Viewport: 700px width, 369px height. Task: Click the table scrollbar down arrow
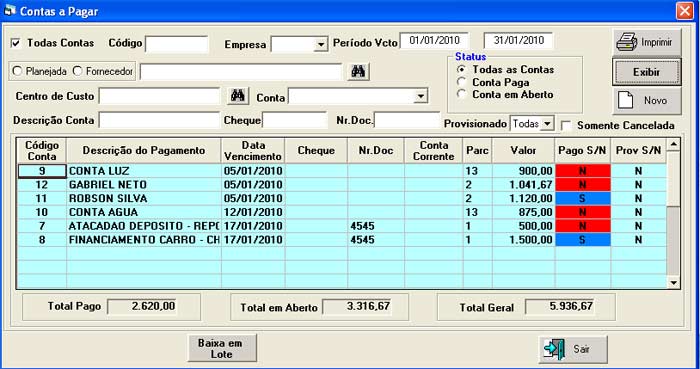[x=673, y=282]
